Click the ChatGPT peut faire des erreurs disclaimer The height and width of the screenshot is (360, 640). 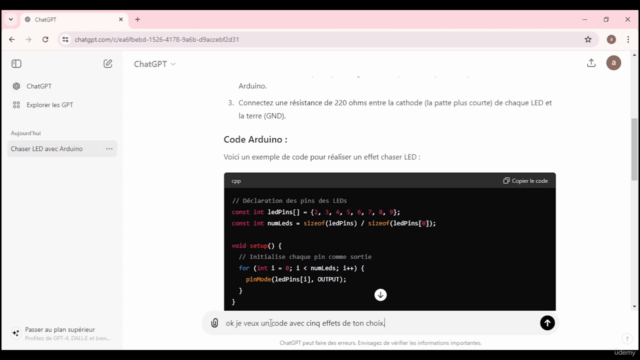380,343
